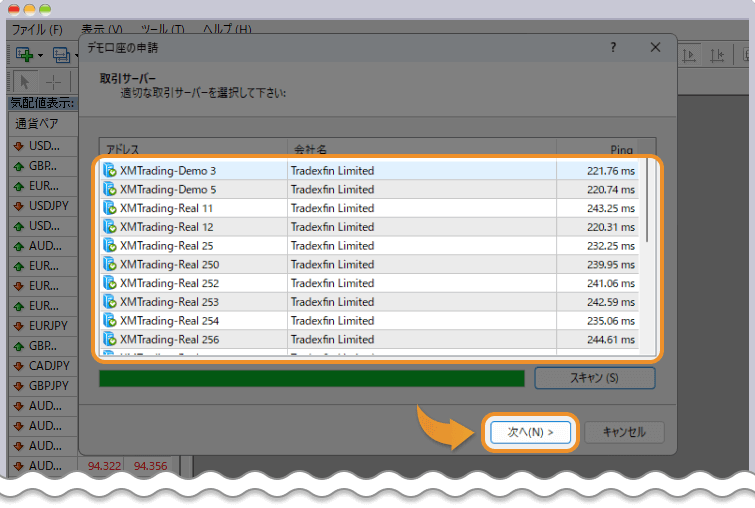
Task: Click server icon for XMTrading-Demo 5
Action: 110,189
